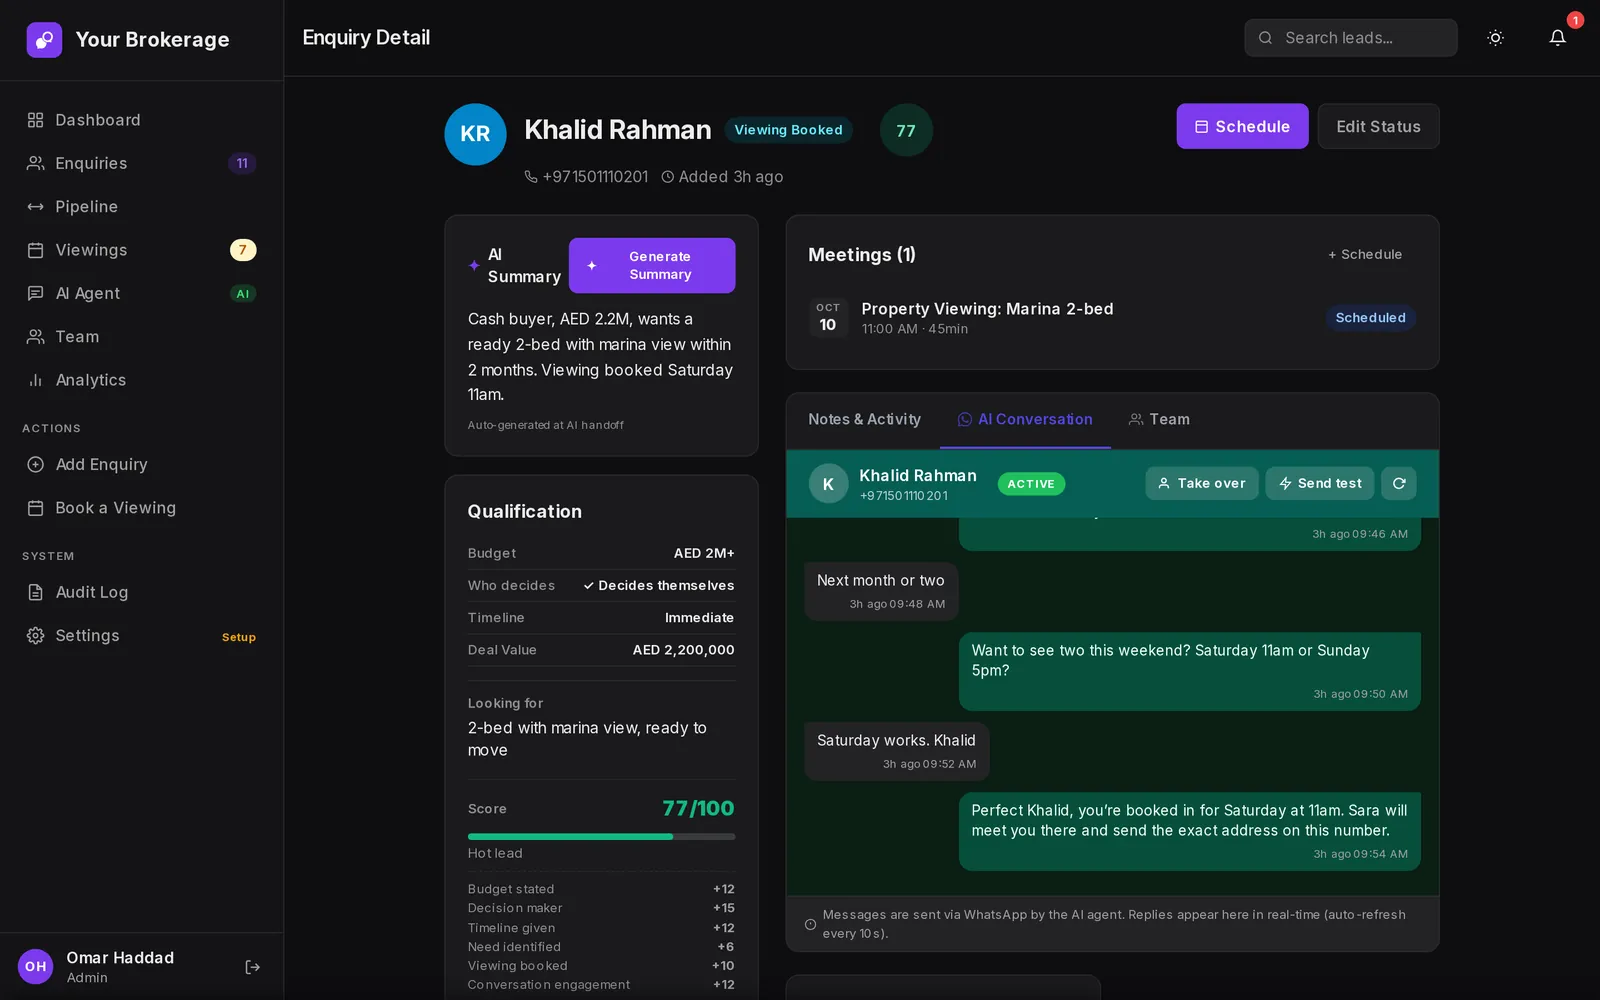
Task: Select the AI Conversation tab
Action: pos(1025,420)
